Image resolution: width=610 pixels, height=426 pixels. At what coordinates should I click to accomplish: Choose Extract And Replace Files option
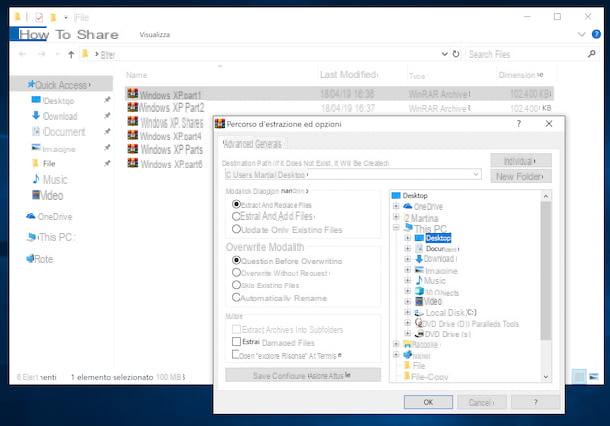tap(236, 204)
